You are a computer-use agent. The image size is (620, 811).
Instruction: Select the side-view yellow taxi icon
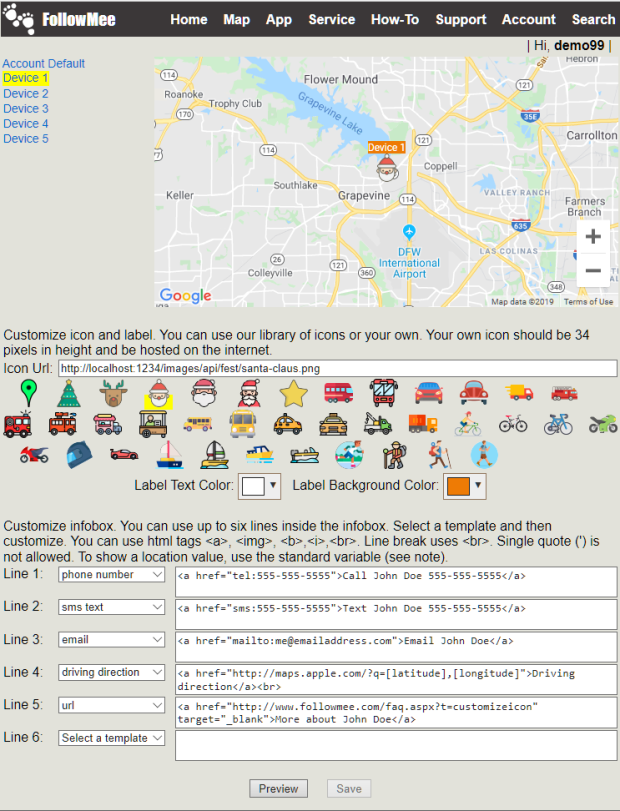pyautogui.click(x=288, y=424)
